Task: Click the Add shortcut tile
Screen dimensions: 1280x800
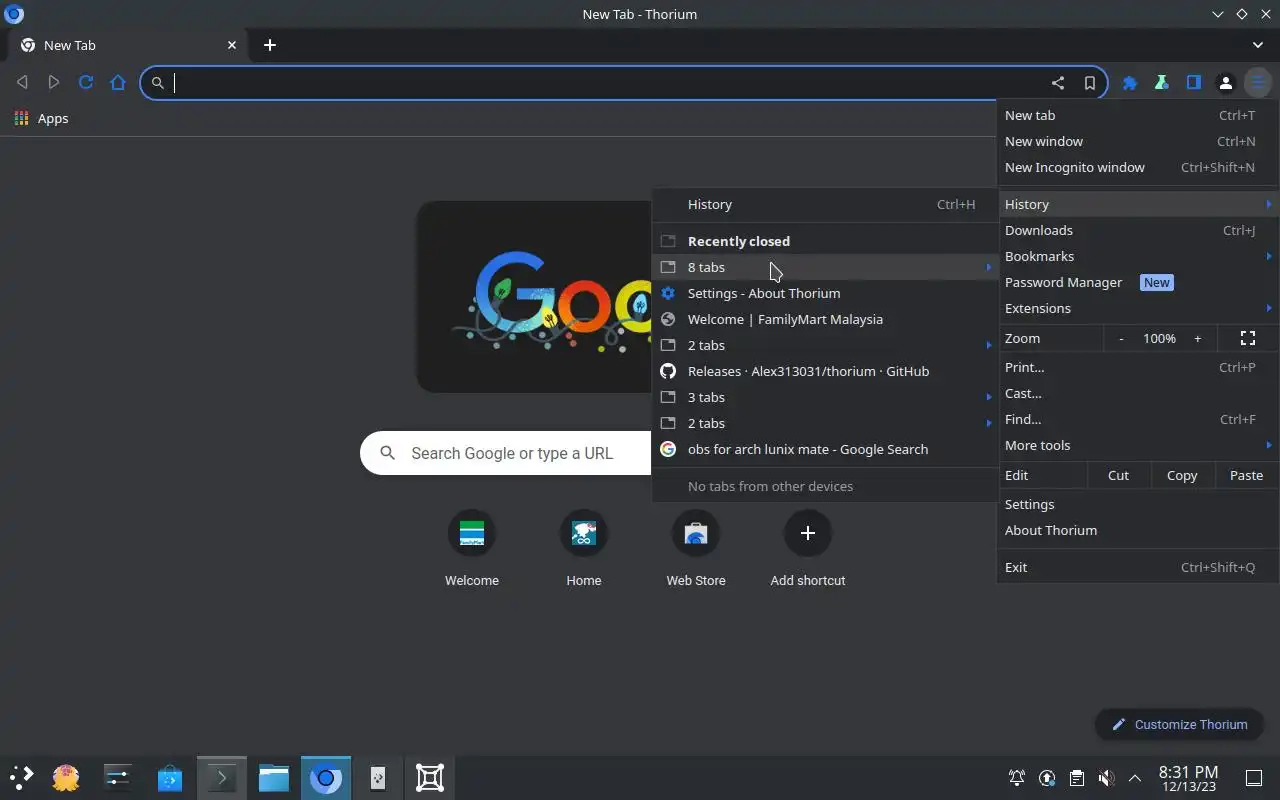Action: [808, 549]
